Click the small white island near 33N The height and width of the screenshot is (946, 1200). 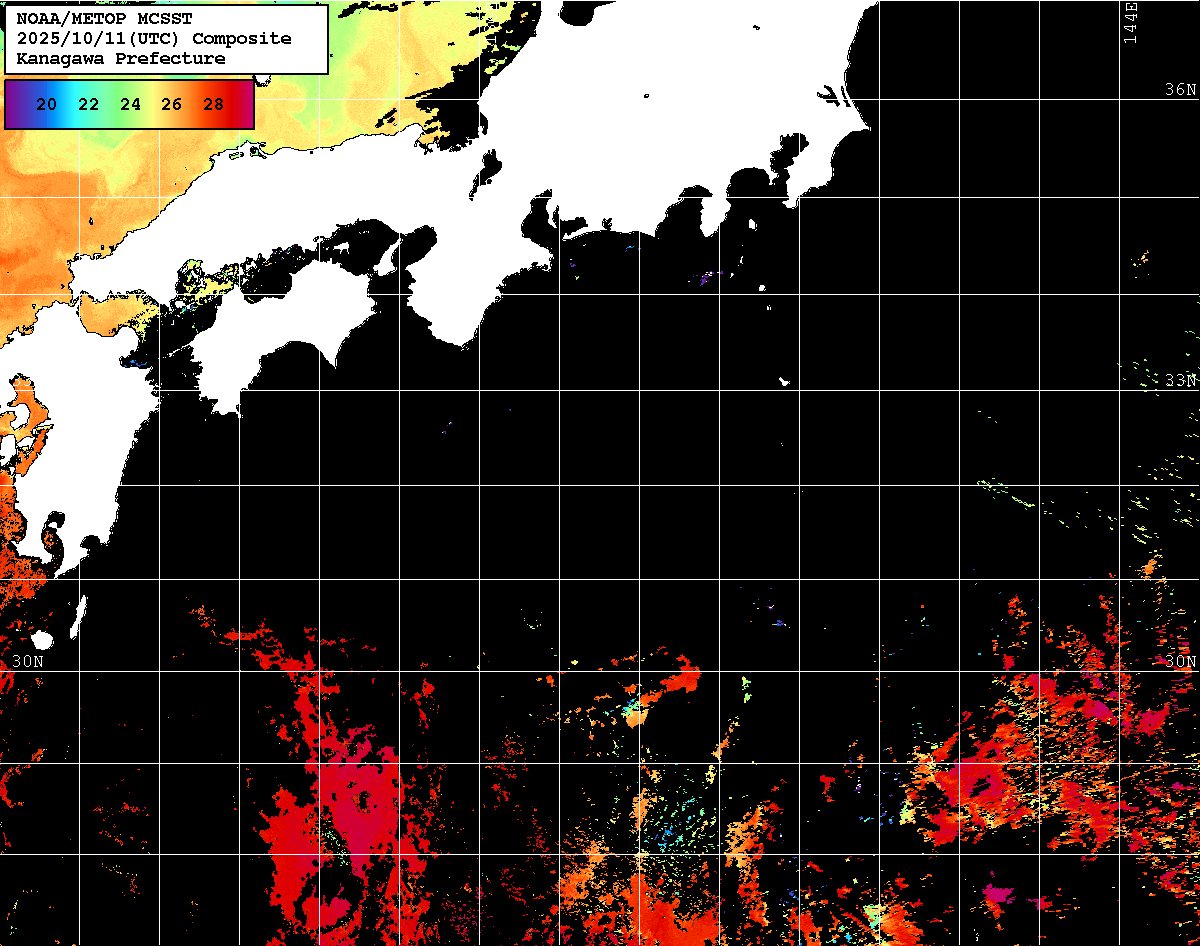click(785, 381)
